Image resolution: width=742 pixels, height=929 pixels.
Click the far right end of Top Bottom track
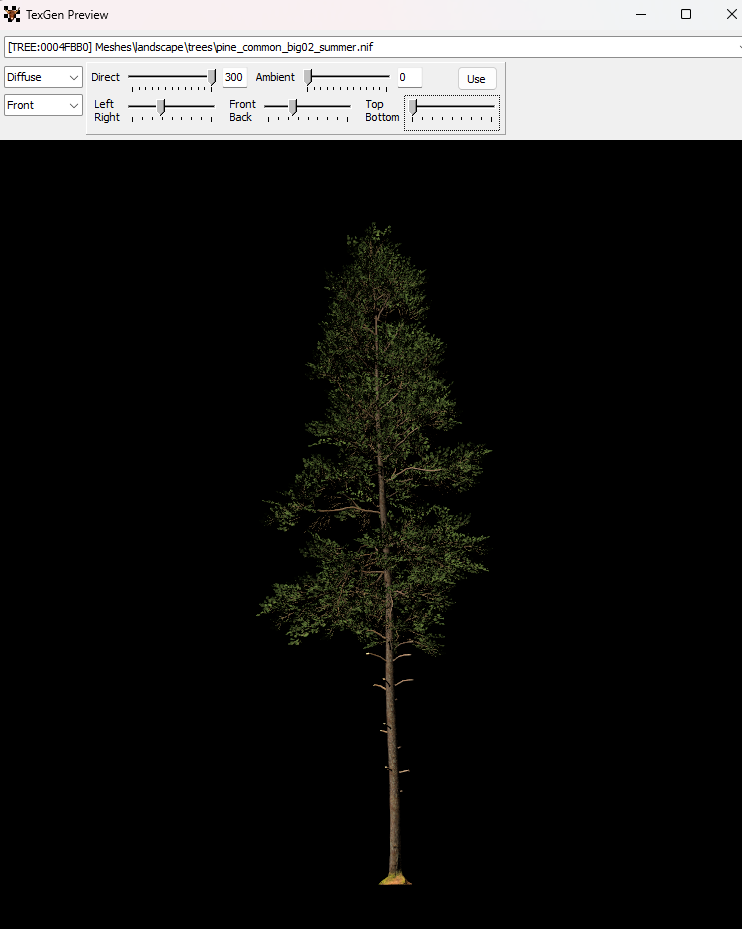click(492, 105)
